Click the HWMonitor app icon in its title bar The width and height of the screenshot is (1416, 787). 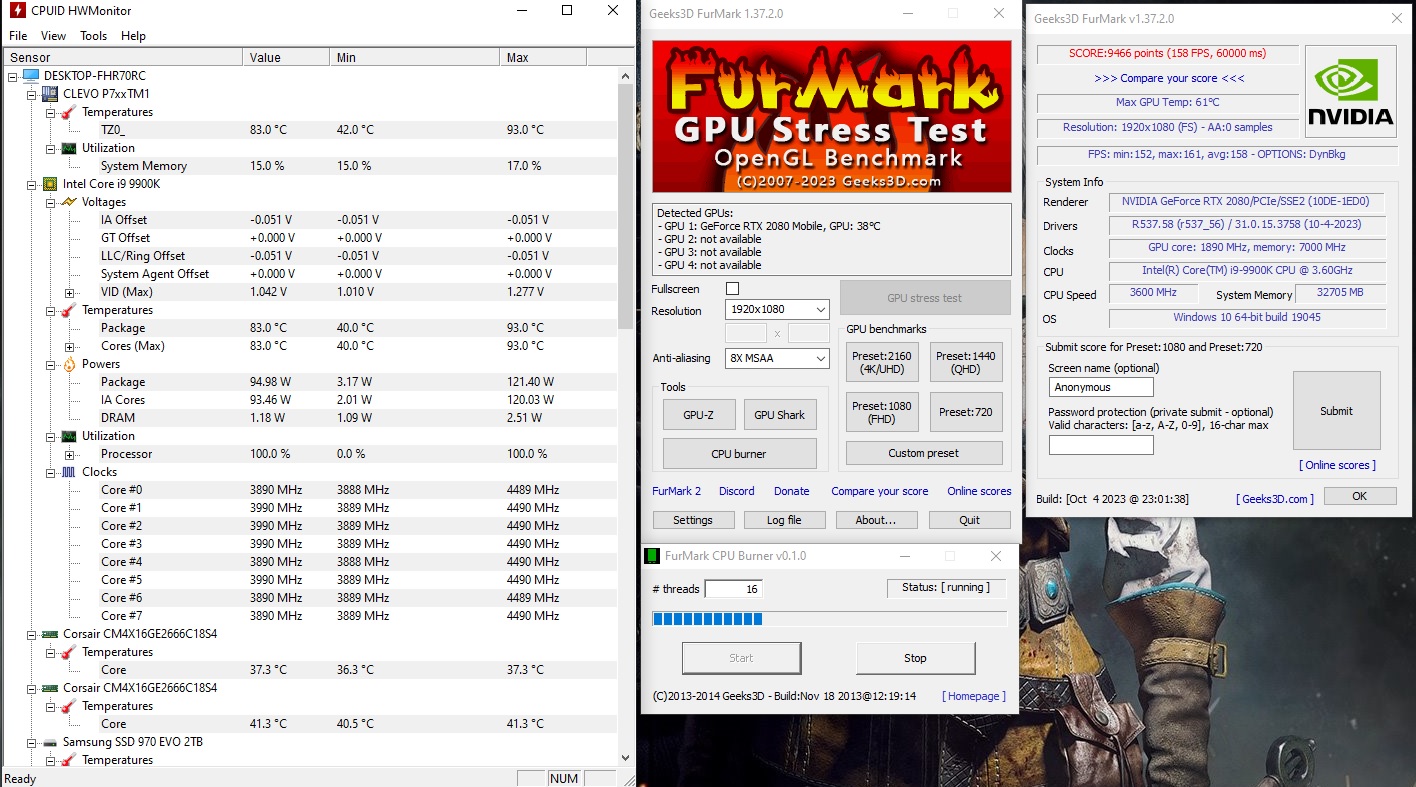click(17, 11)
